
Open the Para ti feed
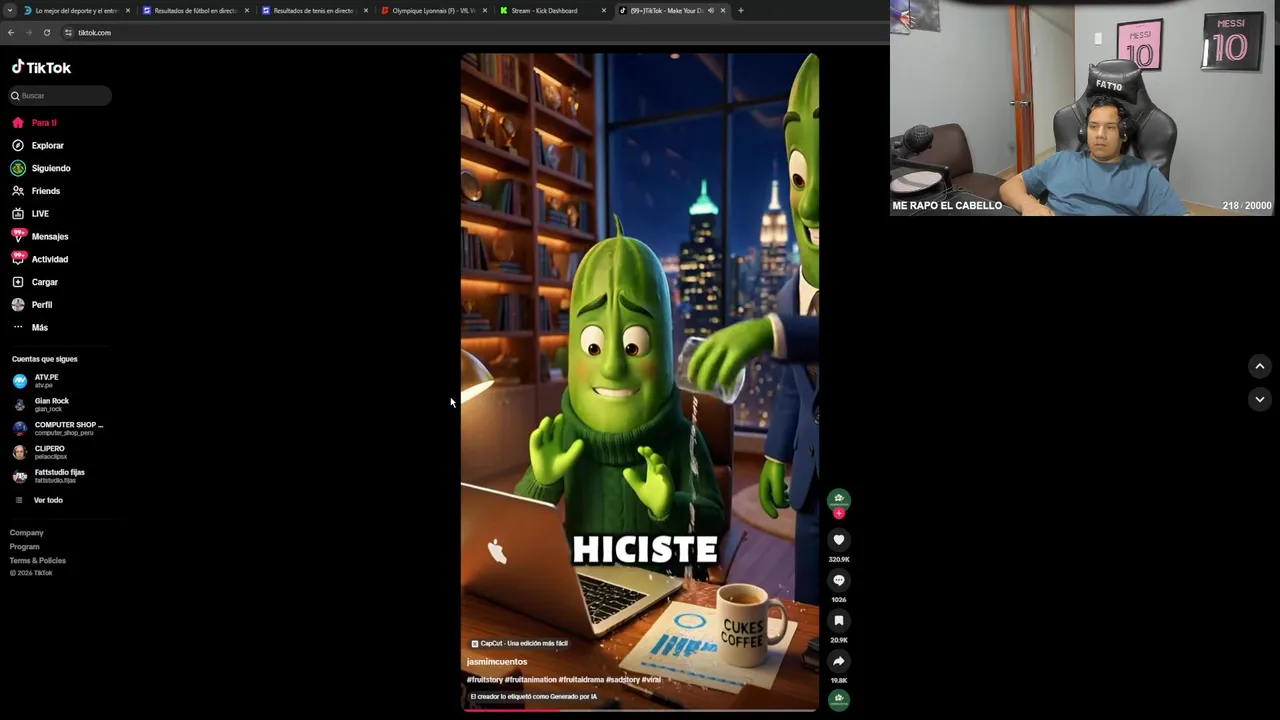point(44,123)
